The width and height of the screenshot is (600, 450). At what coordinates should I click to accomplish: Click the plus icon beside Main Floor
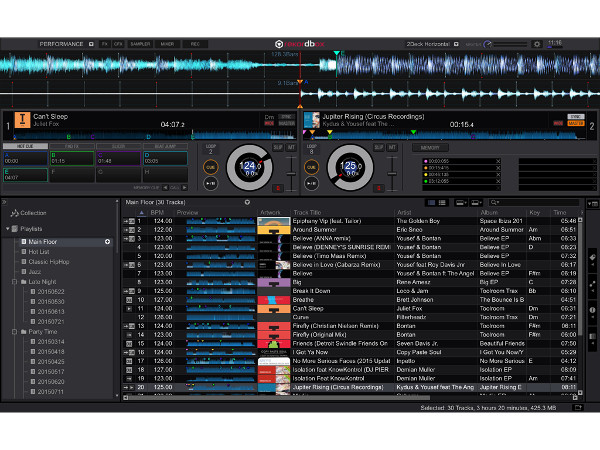108,241
